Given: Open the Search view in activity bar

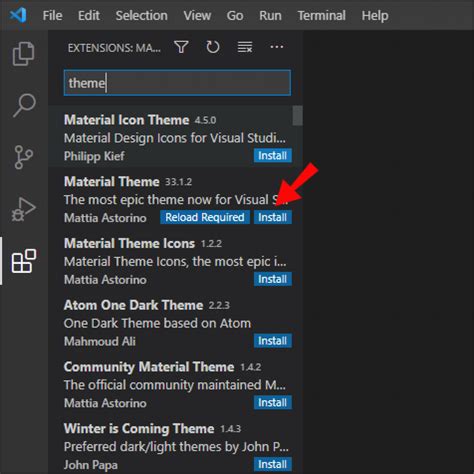Looking at the screenshot, I should point(24,105).
